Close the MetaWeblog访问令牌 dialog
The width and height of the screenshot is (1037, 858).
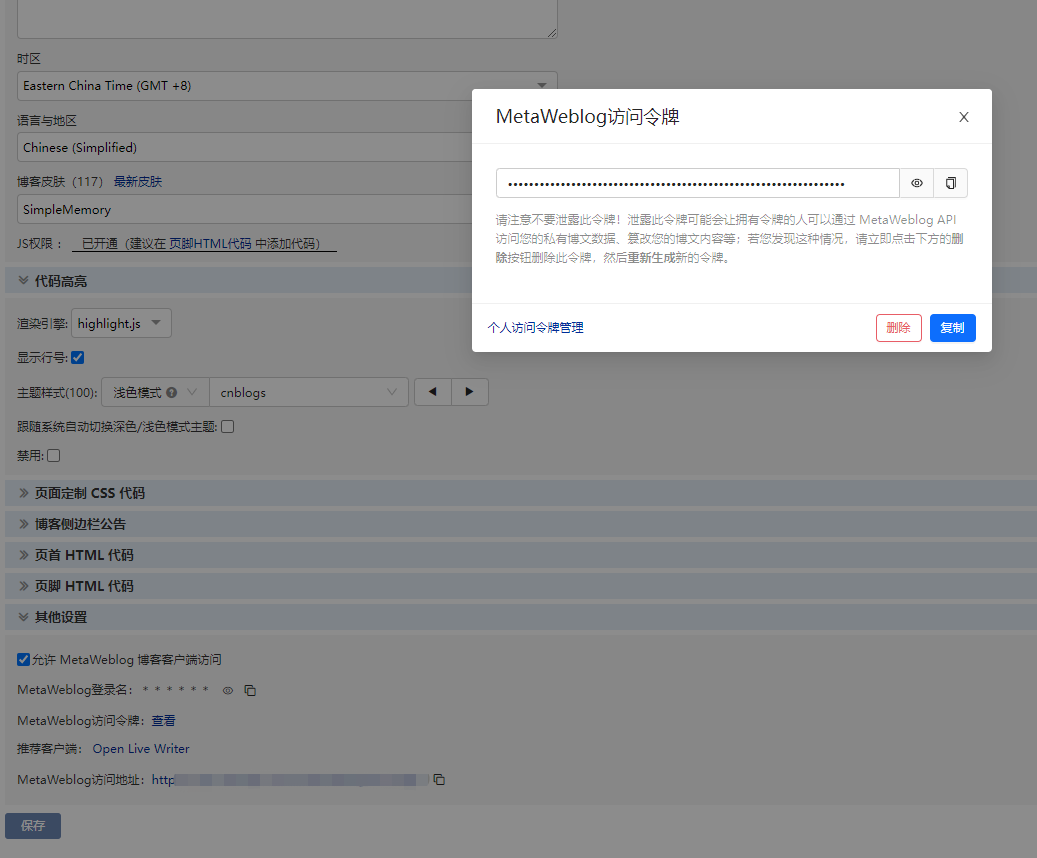pos(964,117)
